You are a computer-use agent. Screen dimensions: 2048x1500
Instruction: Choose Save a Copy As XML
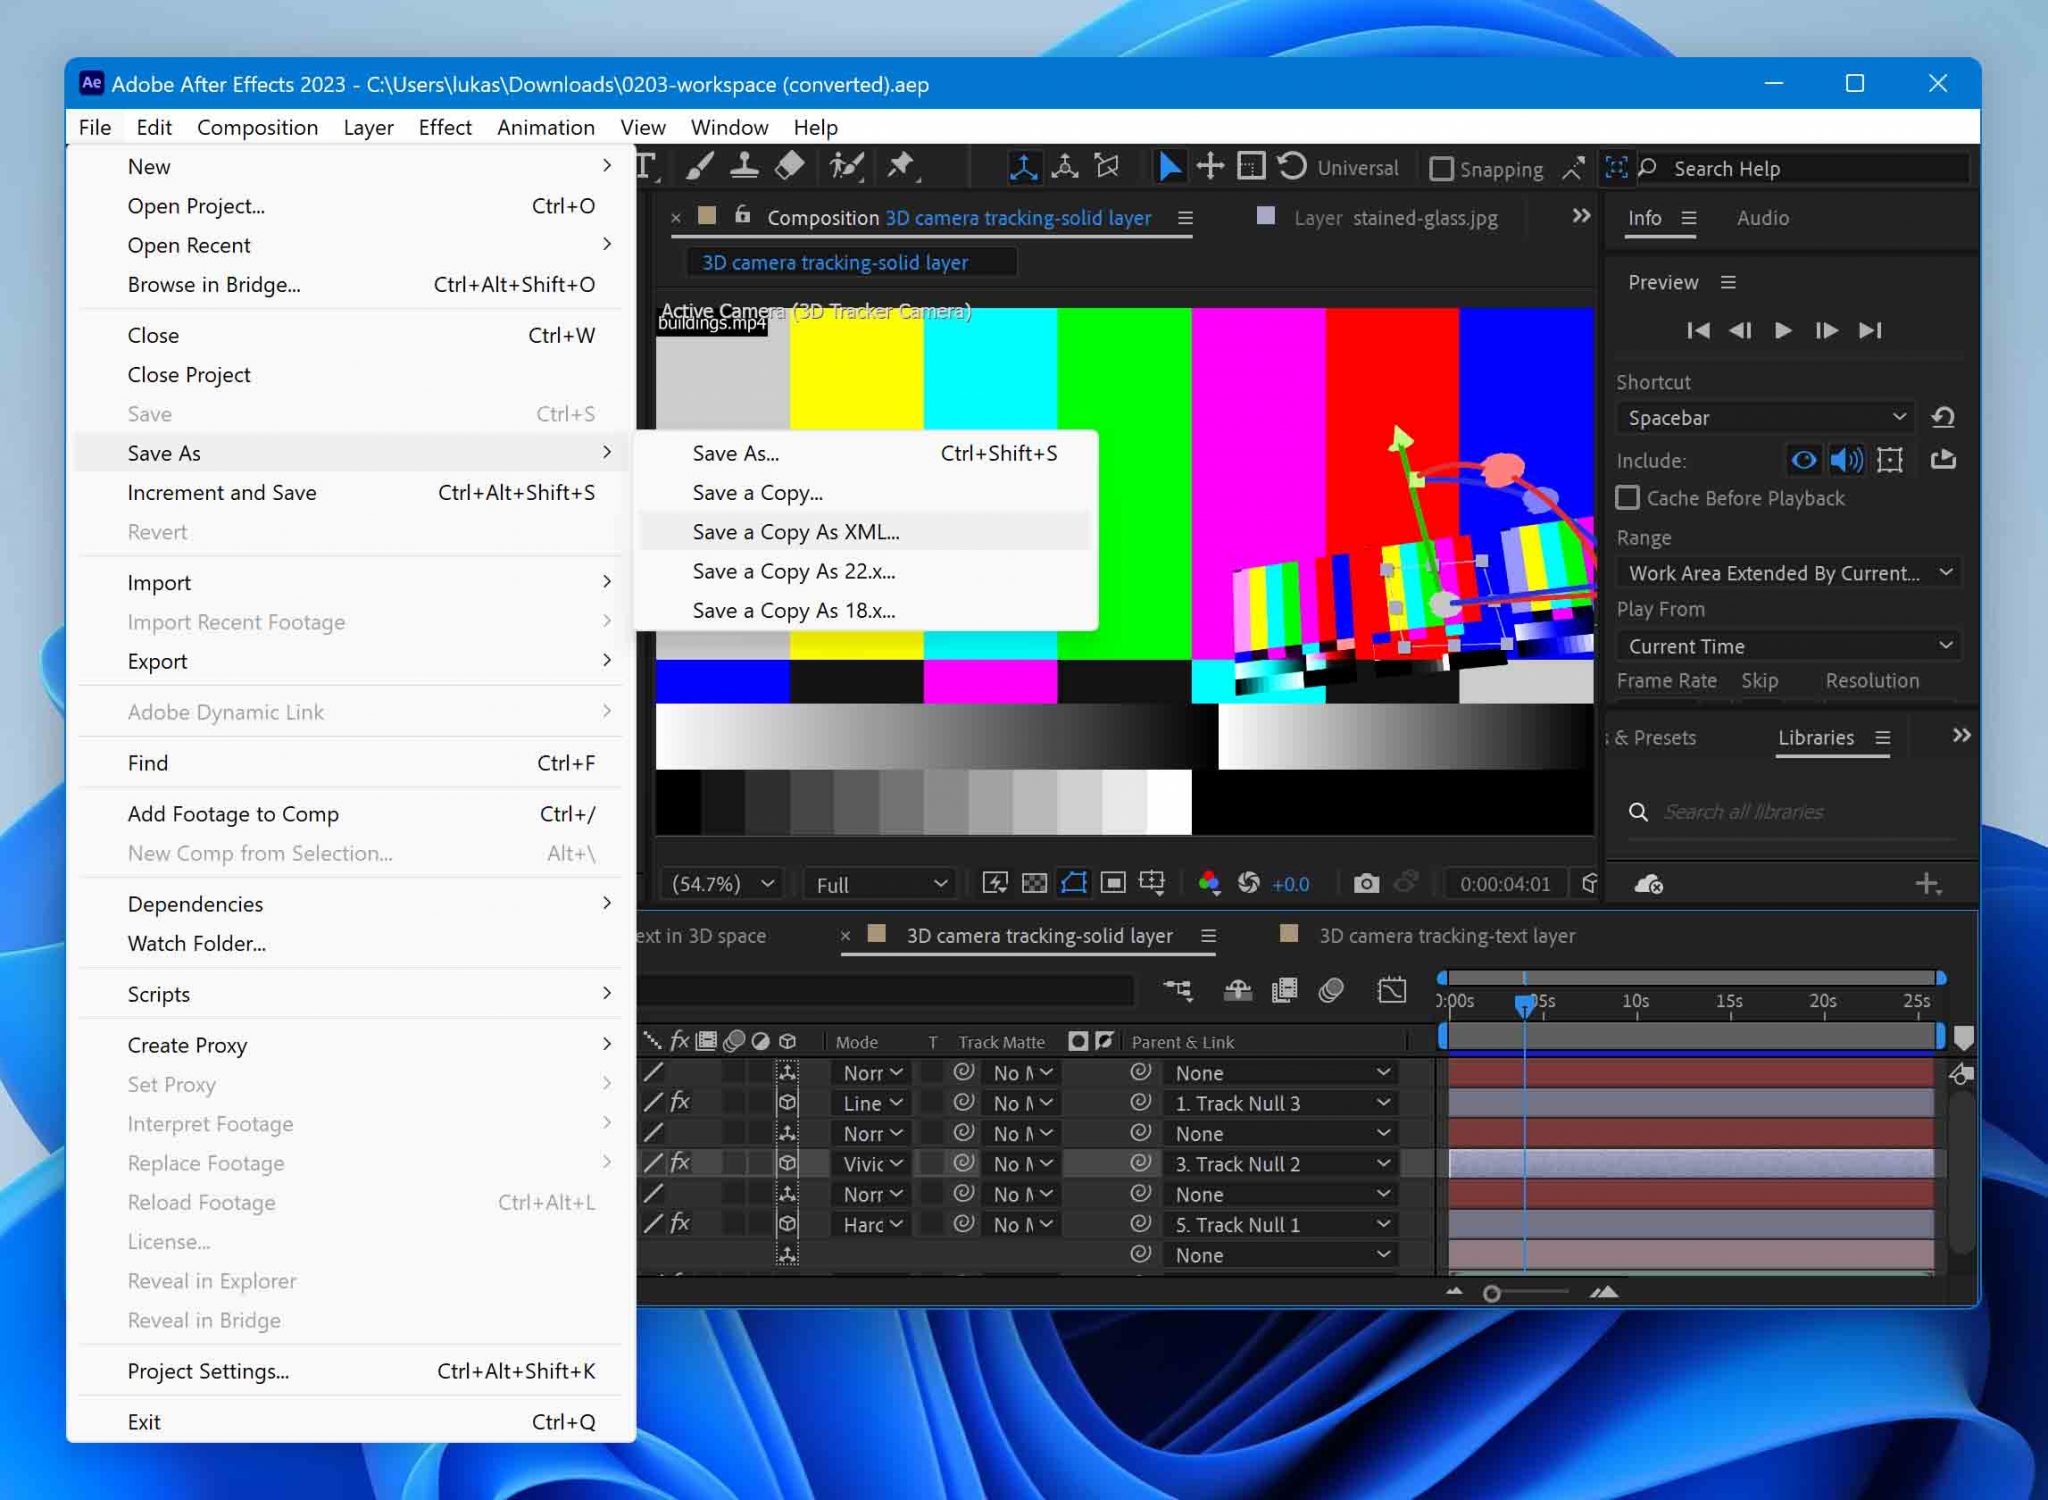point(796,532)
